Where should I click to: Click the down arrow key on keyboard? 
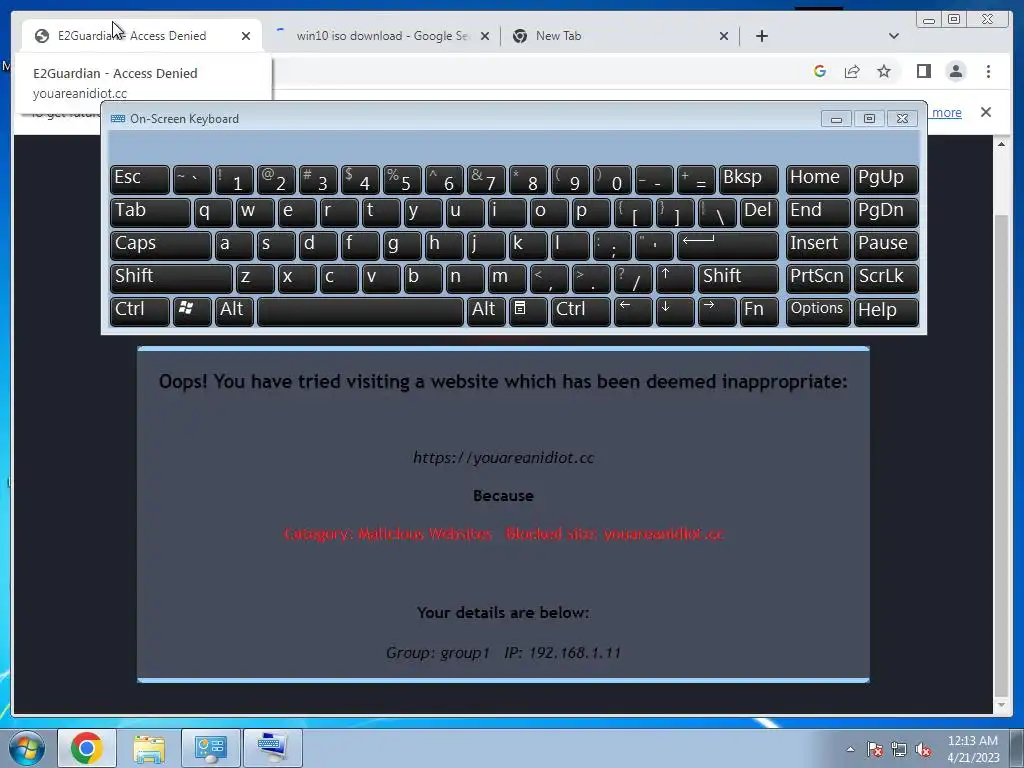[x=675, y=310]
